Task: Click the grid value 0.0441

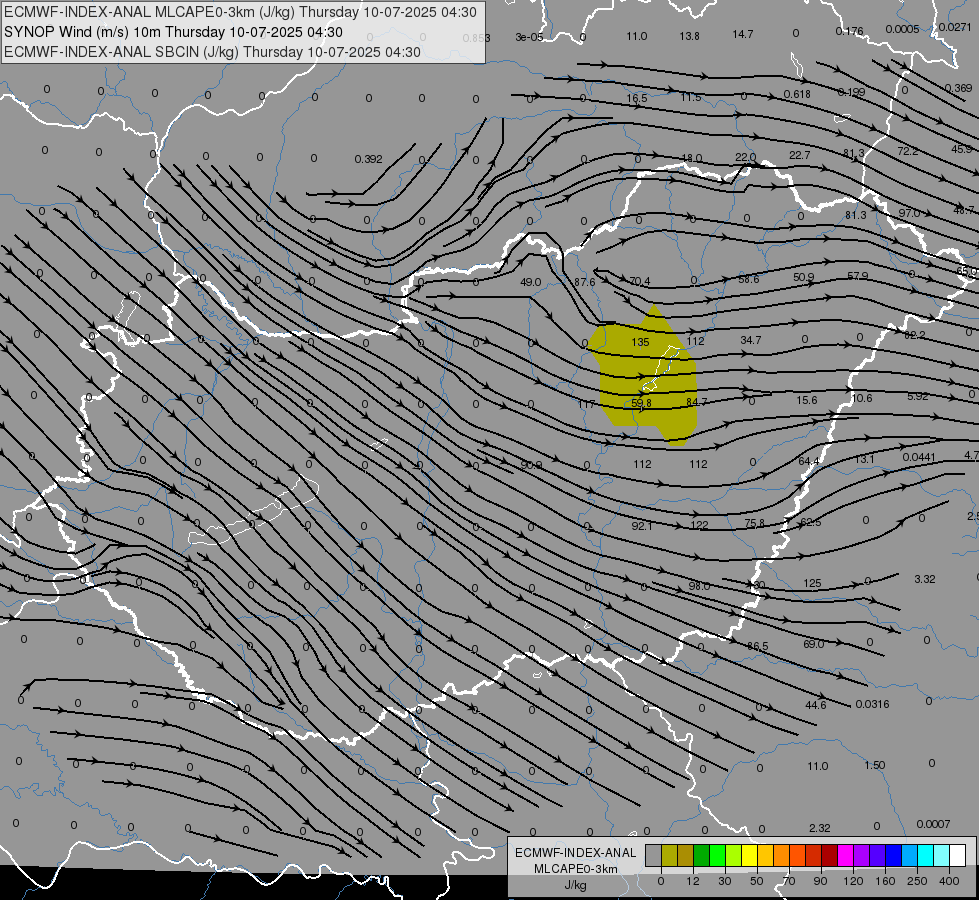Action: click(919, 457)
